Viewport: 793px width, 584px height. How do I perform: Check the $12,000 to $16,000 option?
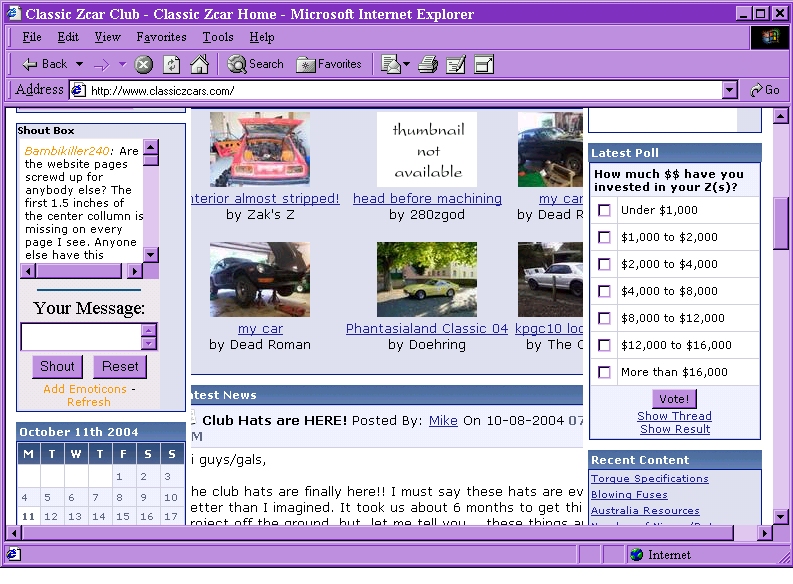coord(604,345)
